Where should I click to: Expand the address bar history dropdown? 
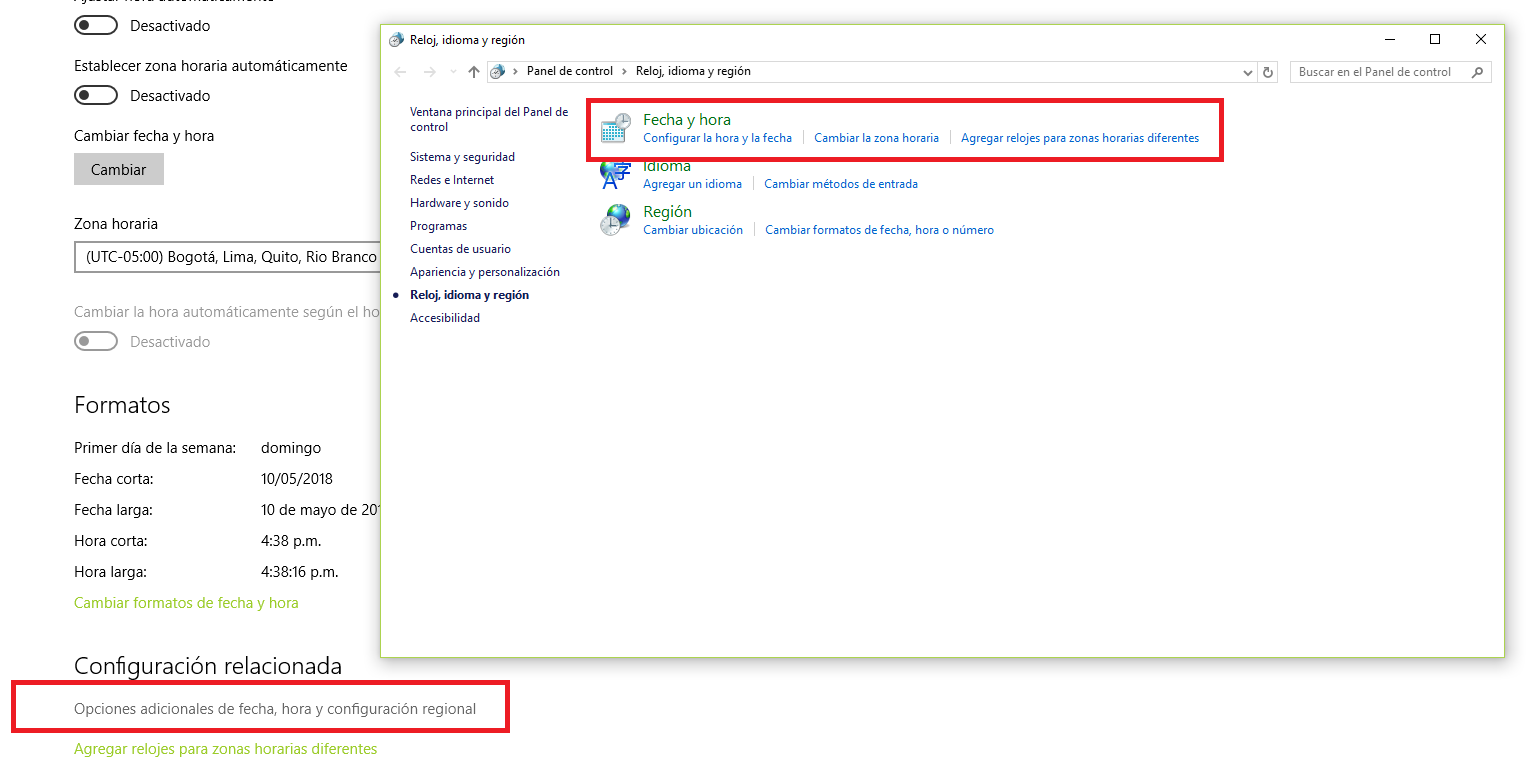[x=1247, y=72]
